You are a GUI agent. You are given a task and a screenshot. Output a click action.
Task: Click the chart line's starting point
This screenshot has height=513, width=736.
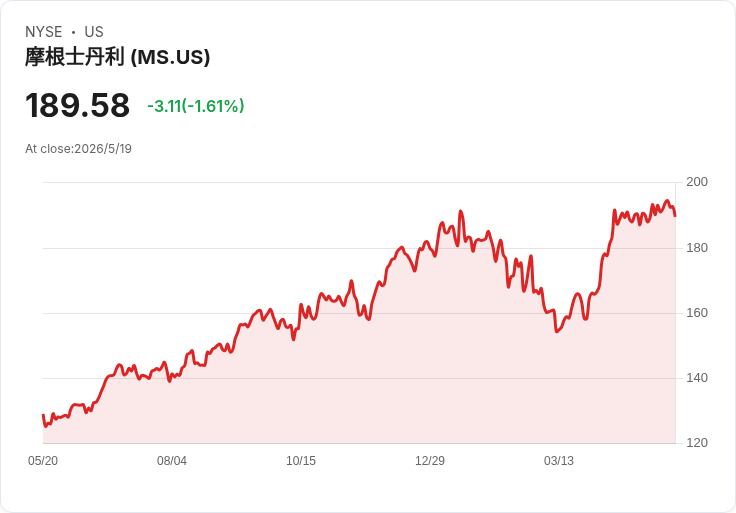pyautogui.click(x=43, y=415)
